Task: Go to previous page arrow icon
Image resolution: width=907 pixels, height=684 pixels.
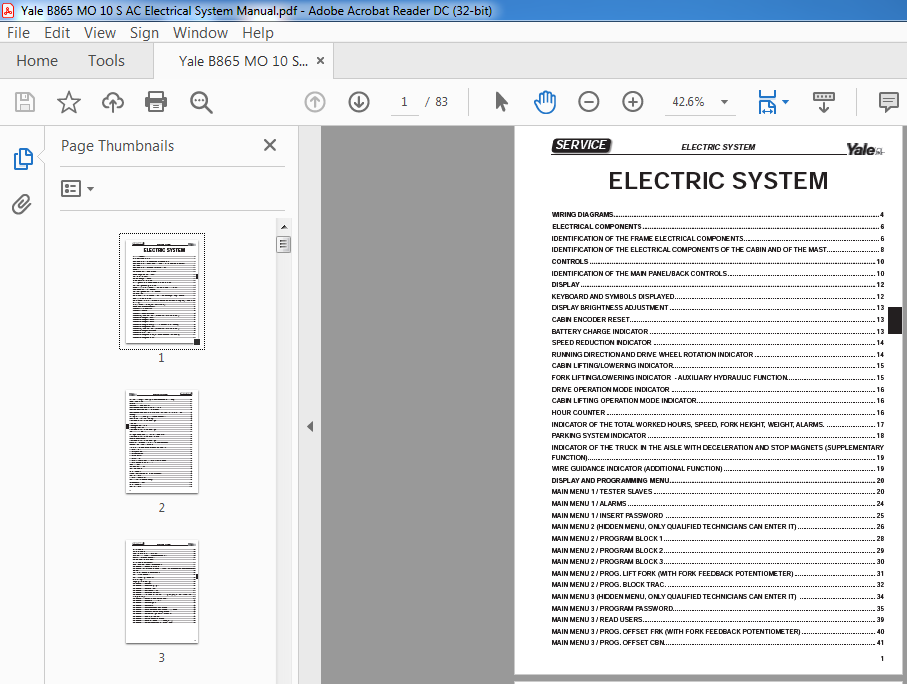Action: coord(315,102)
